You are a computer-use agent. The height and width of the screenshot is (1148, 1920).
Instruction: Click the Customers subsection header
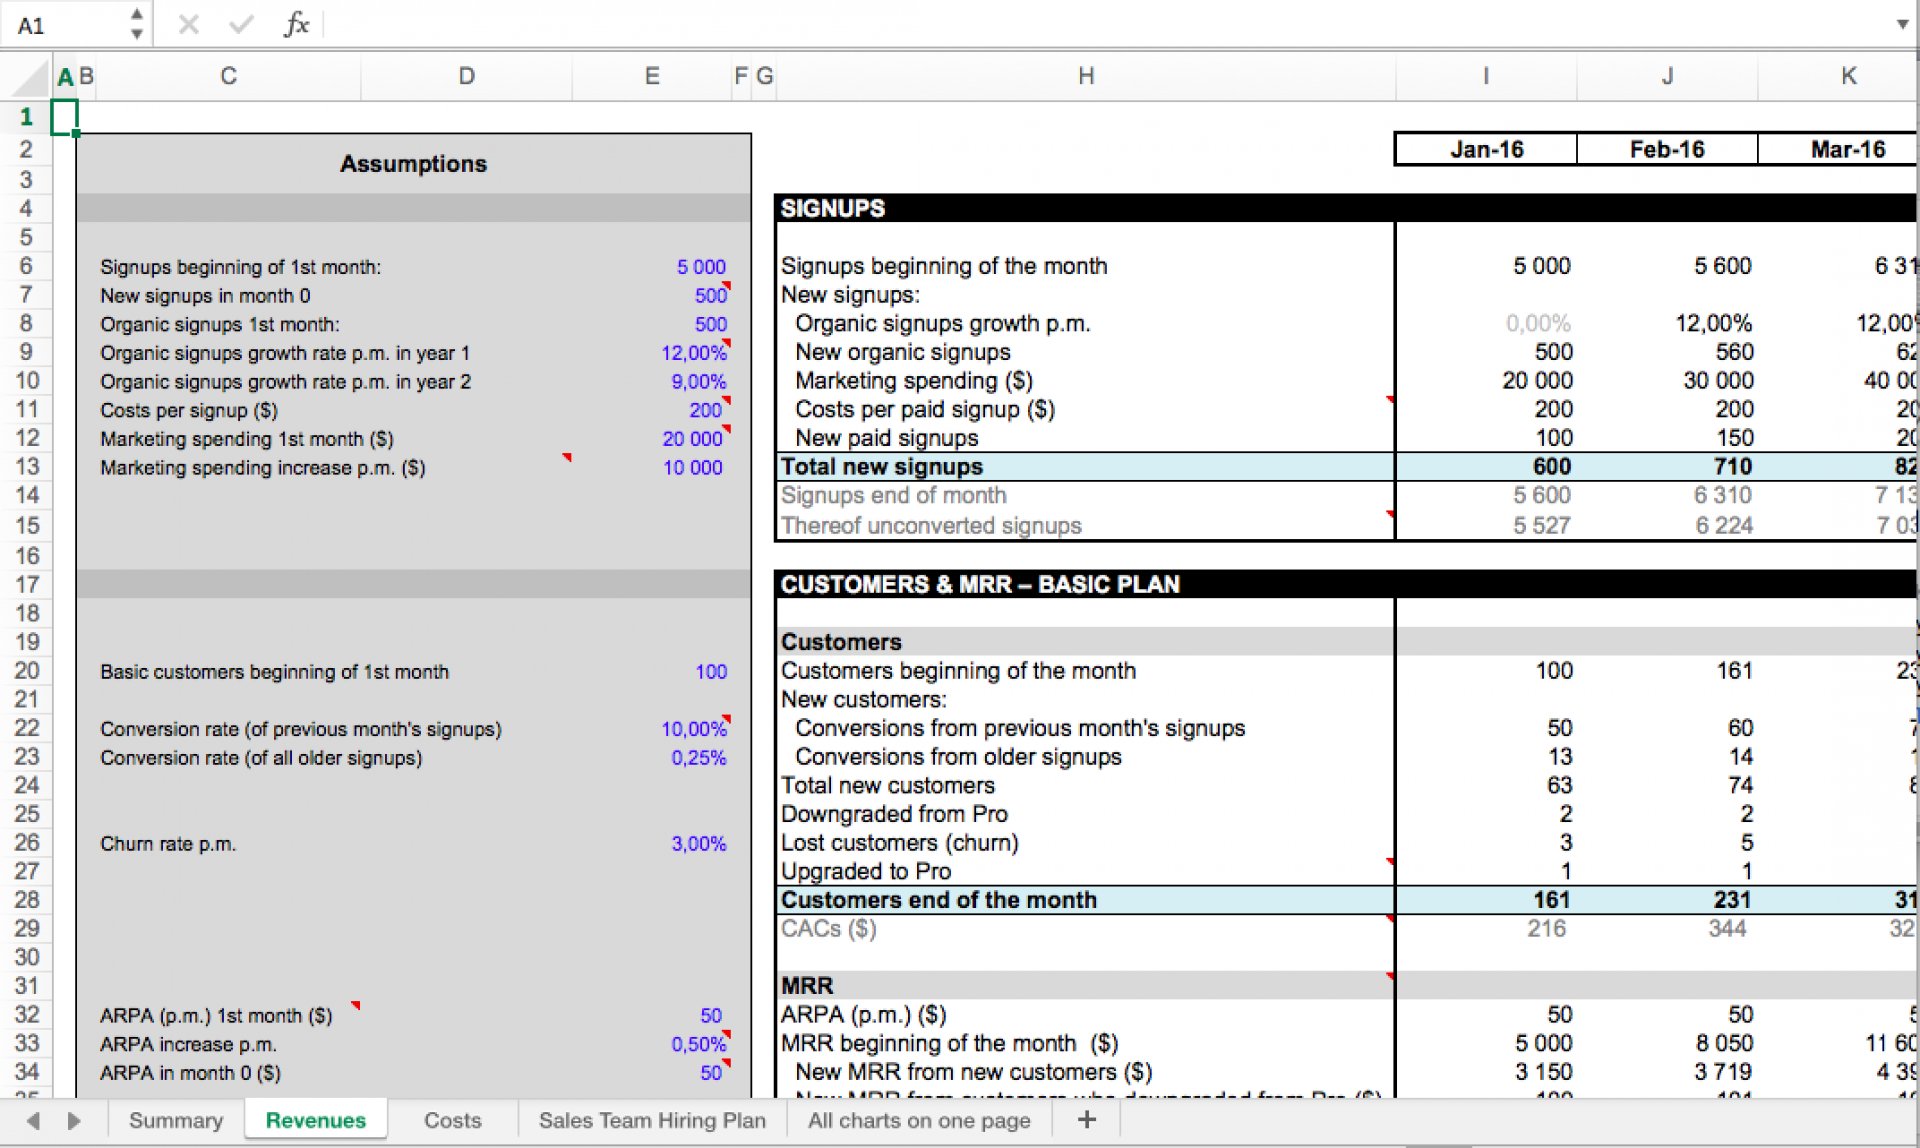point(841,642)
